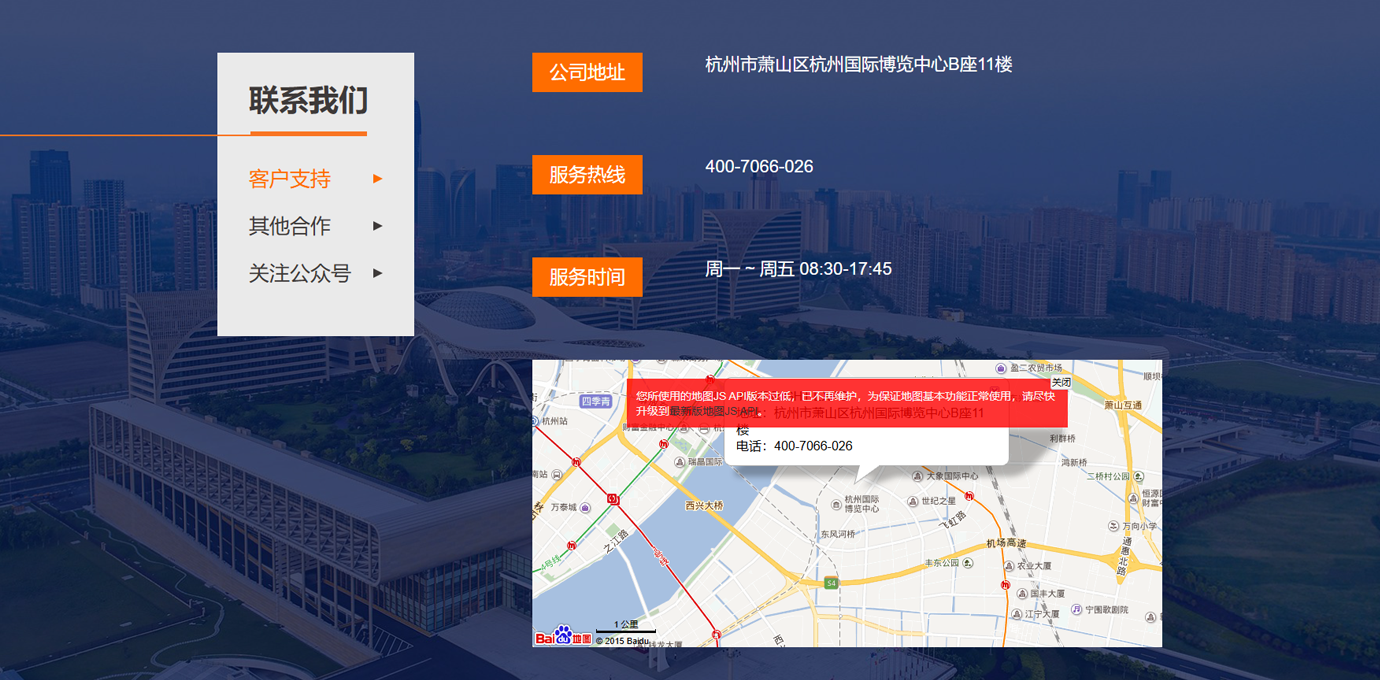Click the 机场高速 road label
This screenshot has height=680, width=1380.
(x=1006, y=543)
